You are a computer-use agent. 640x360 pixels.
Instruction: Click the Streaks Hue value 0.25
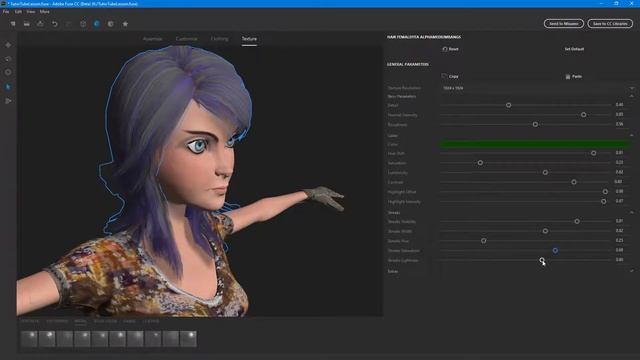(x=619, y=240)
